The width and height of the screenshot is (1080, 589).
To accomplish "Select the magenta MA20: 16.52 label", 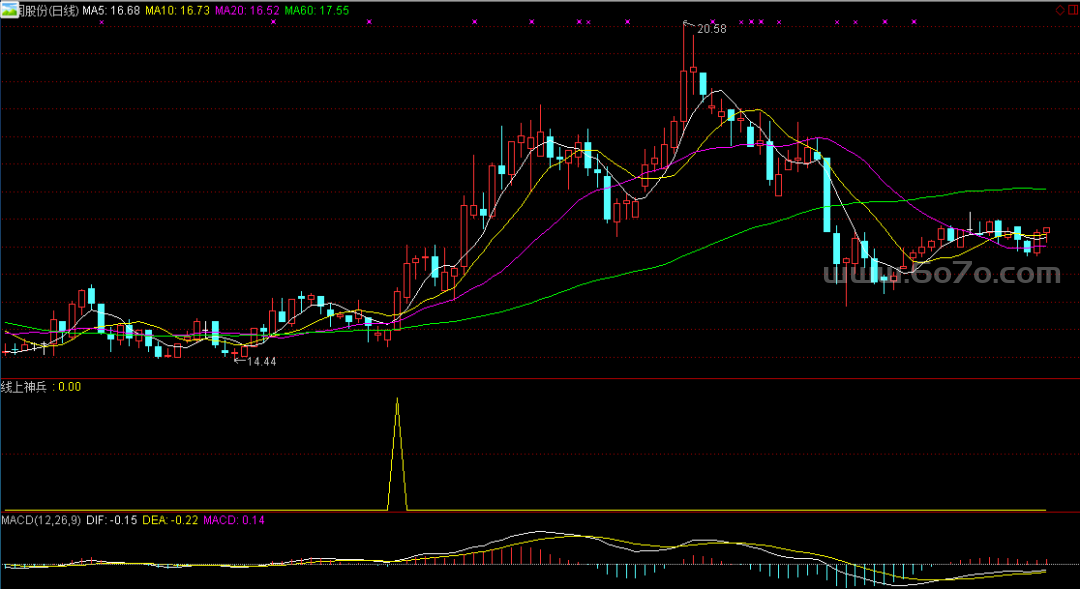I will (x=247, y=10).
